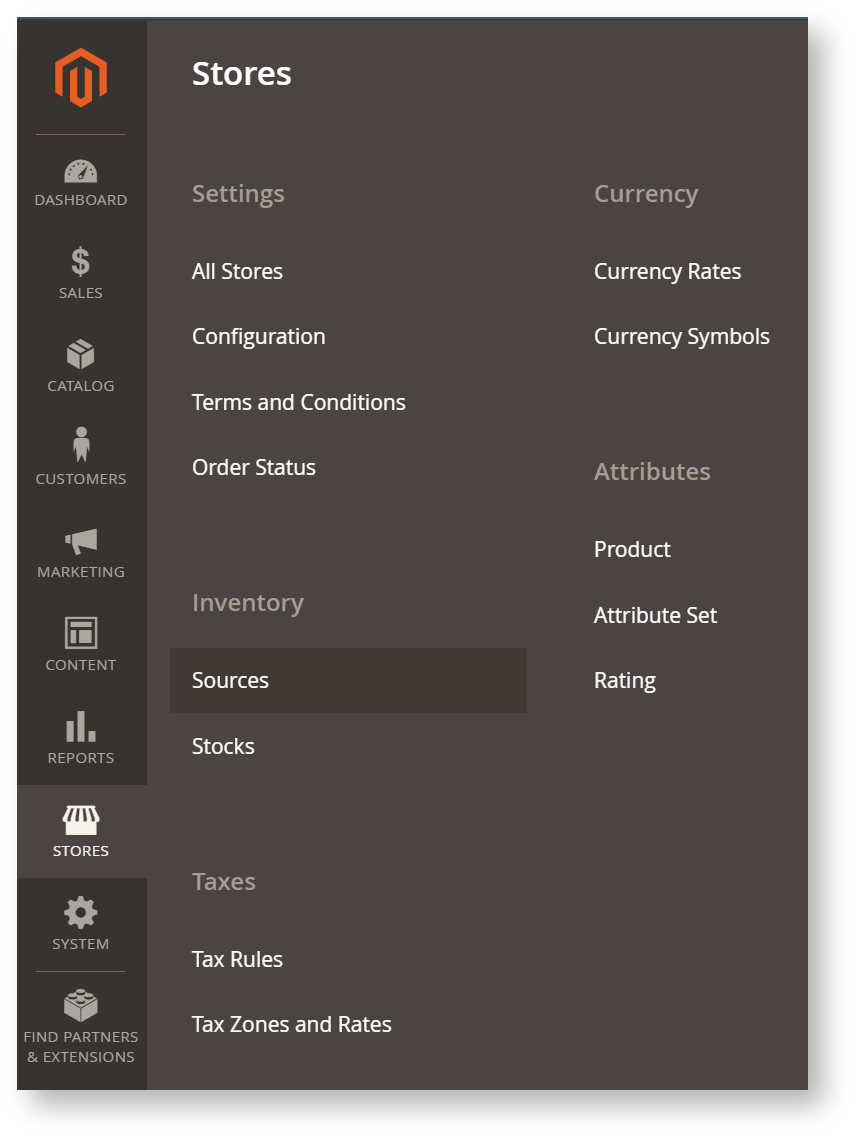Open the Marketing megaphone icon
Viewport: 856px width, 1138px height.
[81, 541]
